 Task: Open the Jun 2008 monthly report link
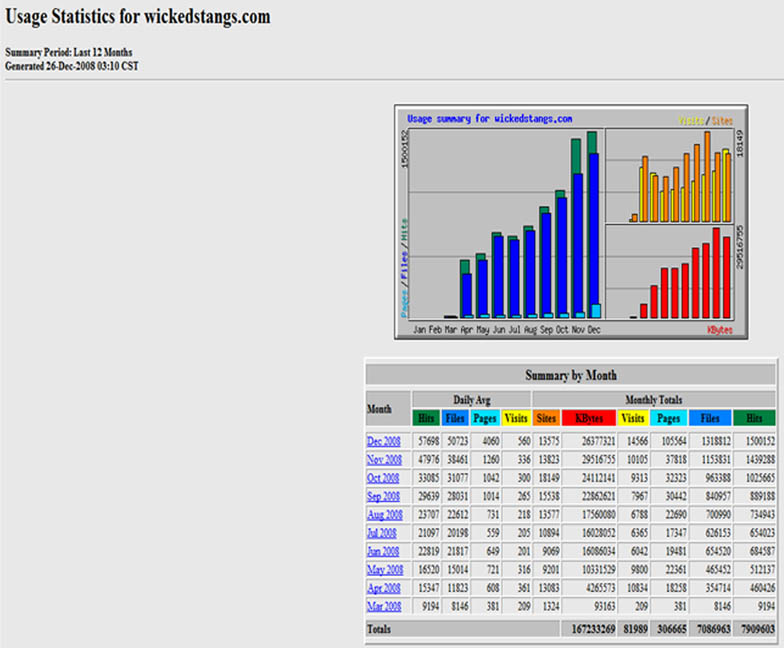tap(383, 552)
